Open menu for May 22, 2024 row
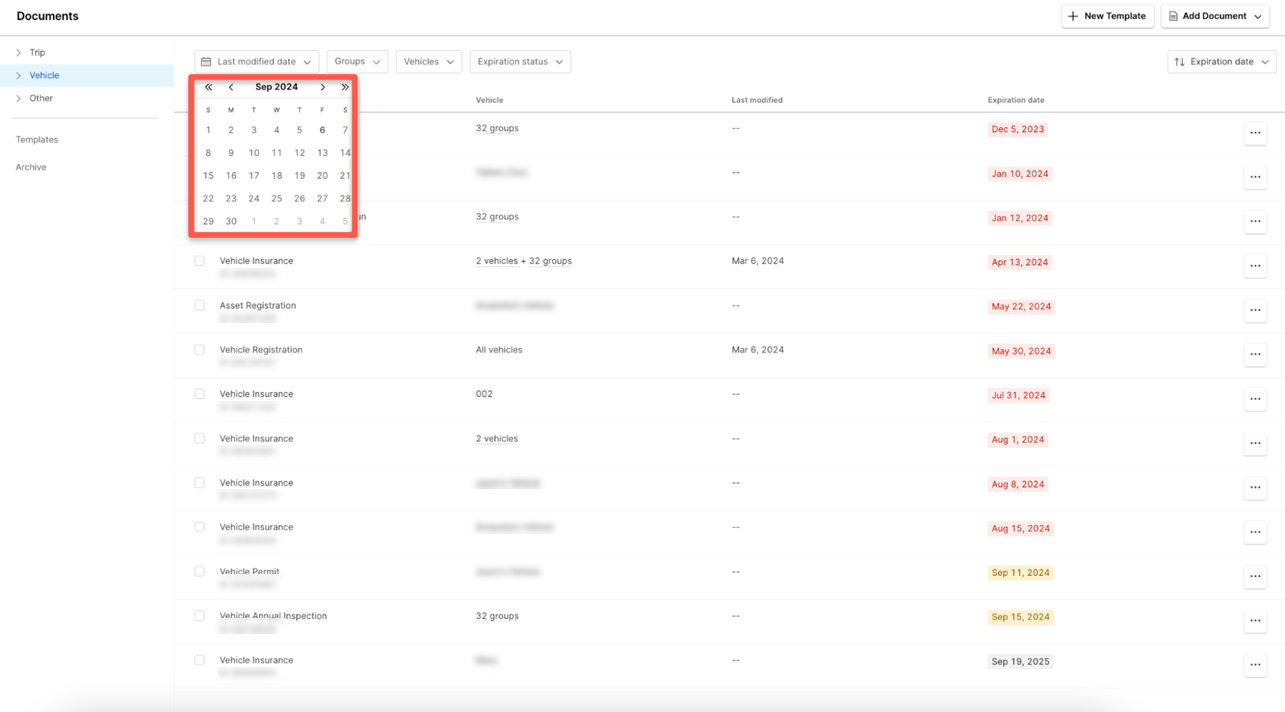 1255,310
